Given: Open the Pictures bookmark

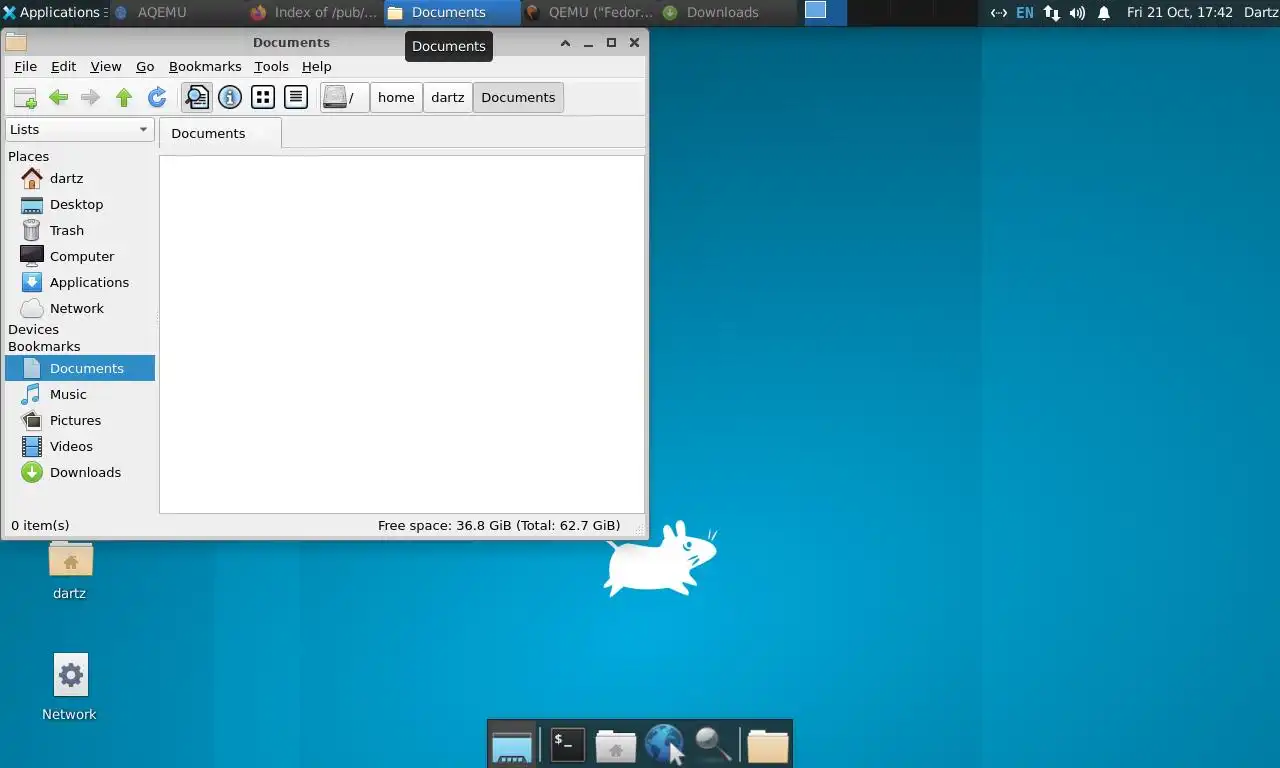Looking at the screenshot, I should 80,420.
